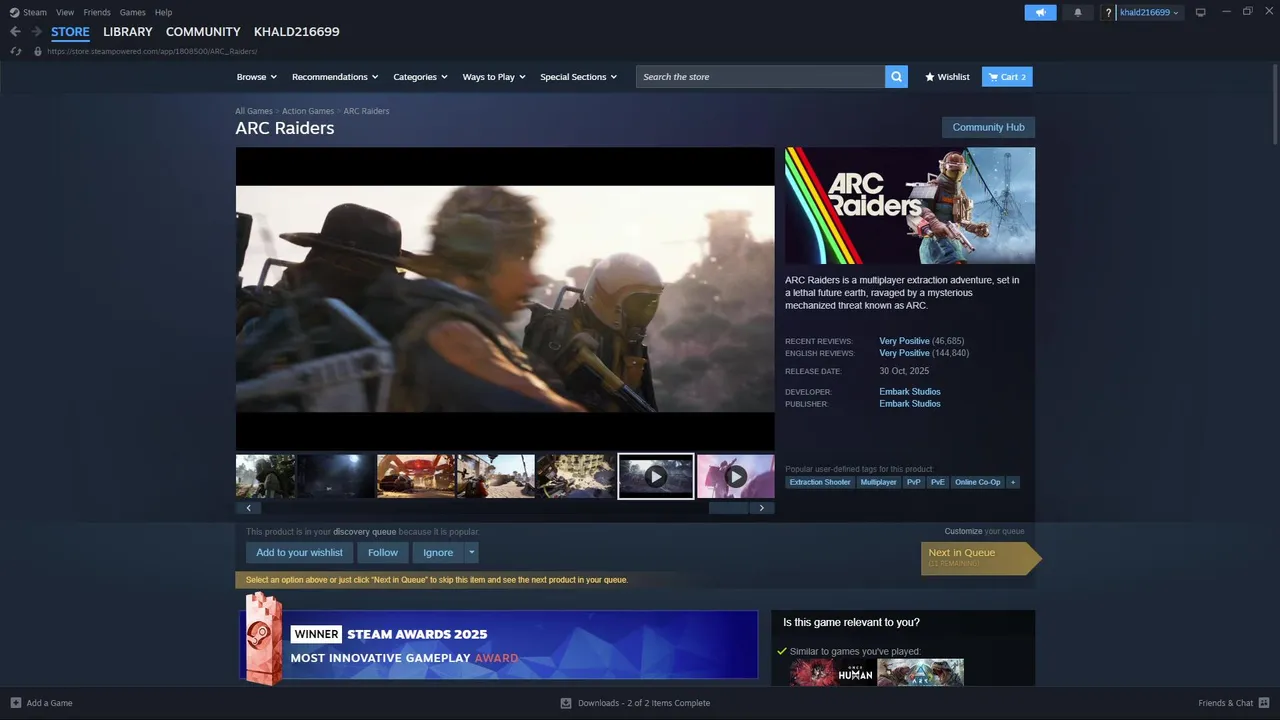Click the Add a Game plus icon
This screenshot has height=720, width=1280.
click(x=16, y=703)
